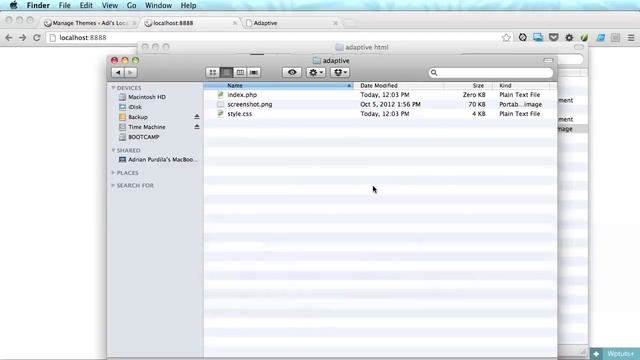
Task: Sort files by Size column
Action: (468, 85)
